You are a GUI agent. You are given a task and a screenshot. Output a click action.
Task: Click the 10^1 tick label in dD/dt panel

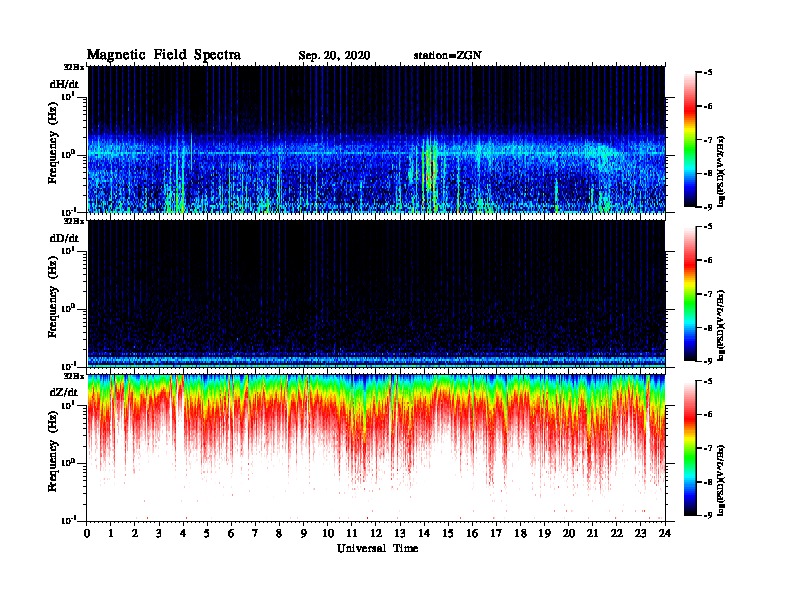tap(69, 251)
